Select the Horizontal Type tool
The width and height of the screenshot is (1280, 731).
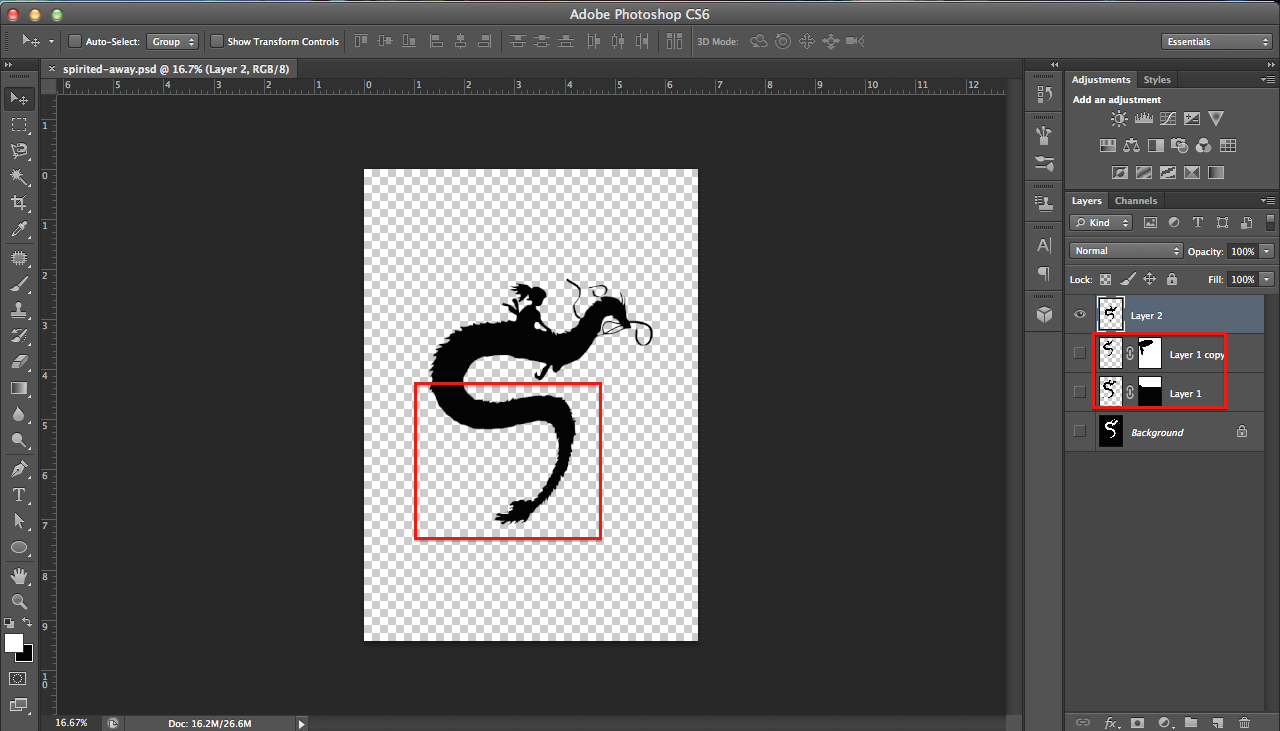click(19, 495)
